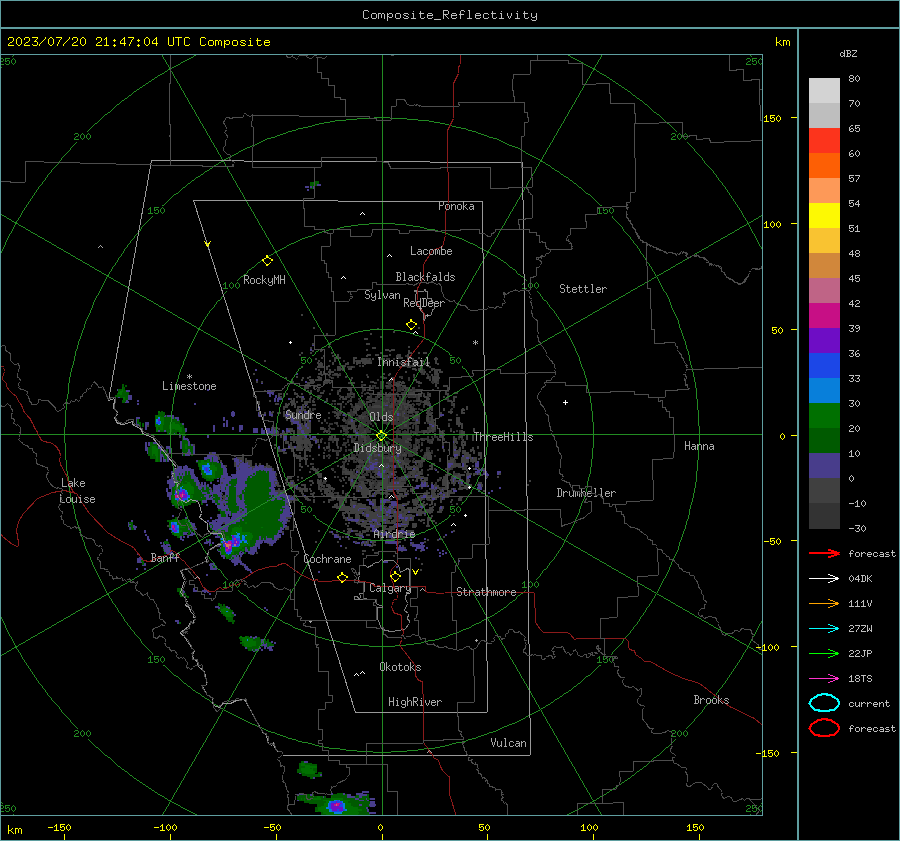The image size is (900, 841).
Task: Click the Strathmore label
Action: [486, 592]
